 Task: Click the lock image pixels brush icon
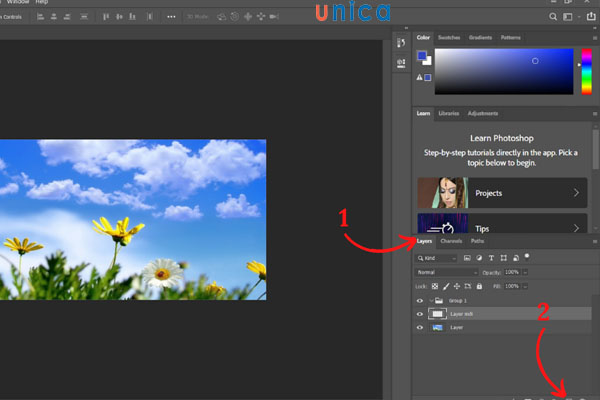[446, 285]
